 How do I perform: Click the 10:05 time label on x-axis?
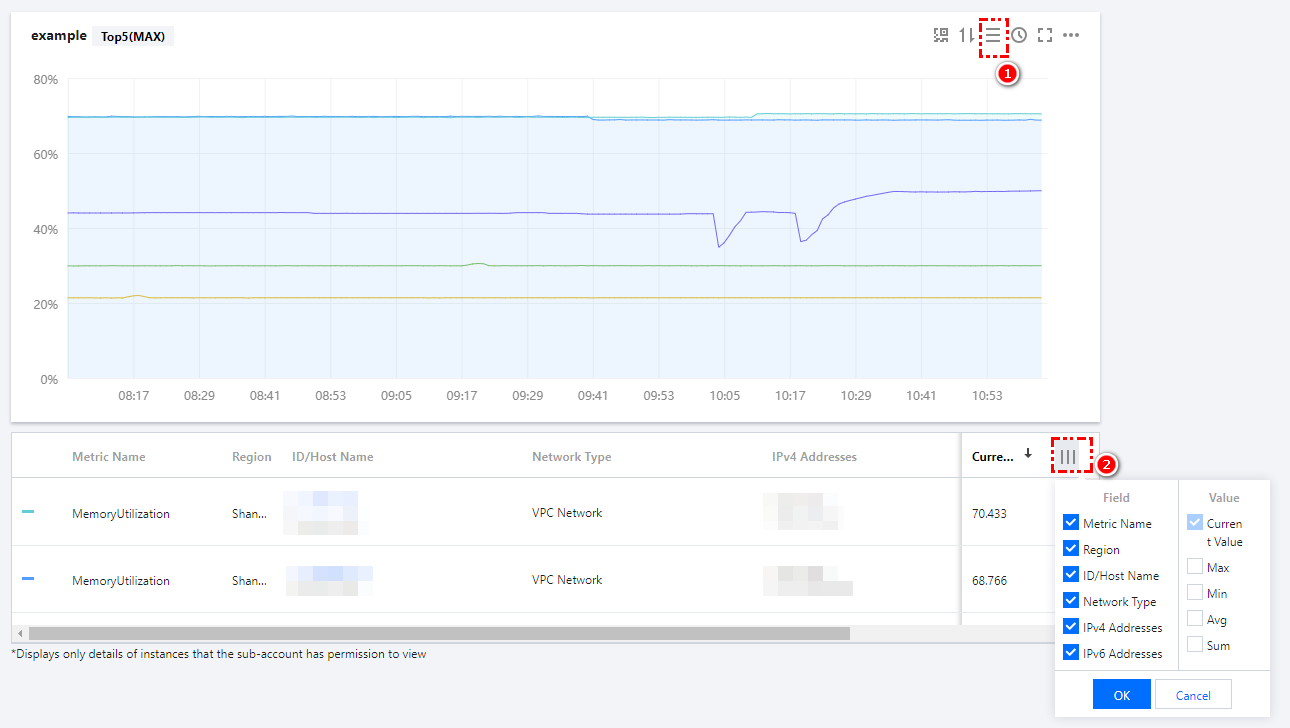[724, 396]
